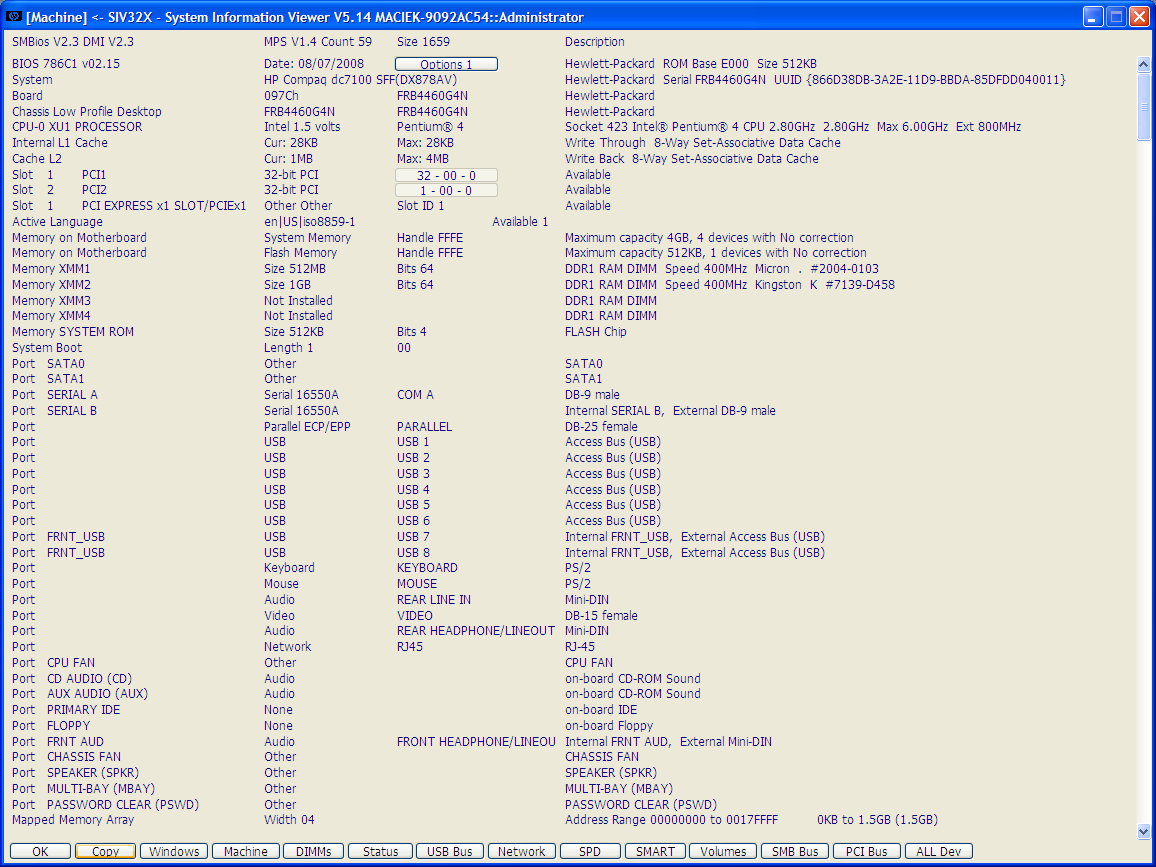Click 'AUX AUDIO (AUX)' port label

[x=97, y=694]
